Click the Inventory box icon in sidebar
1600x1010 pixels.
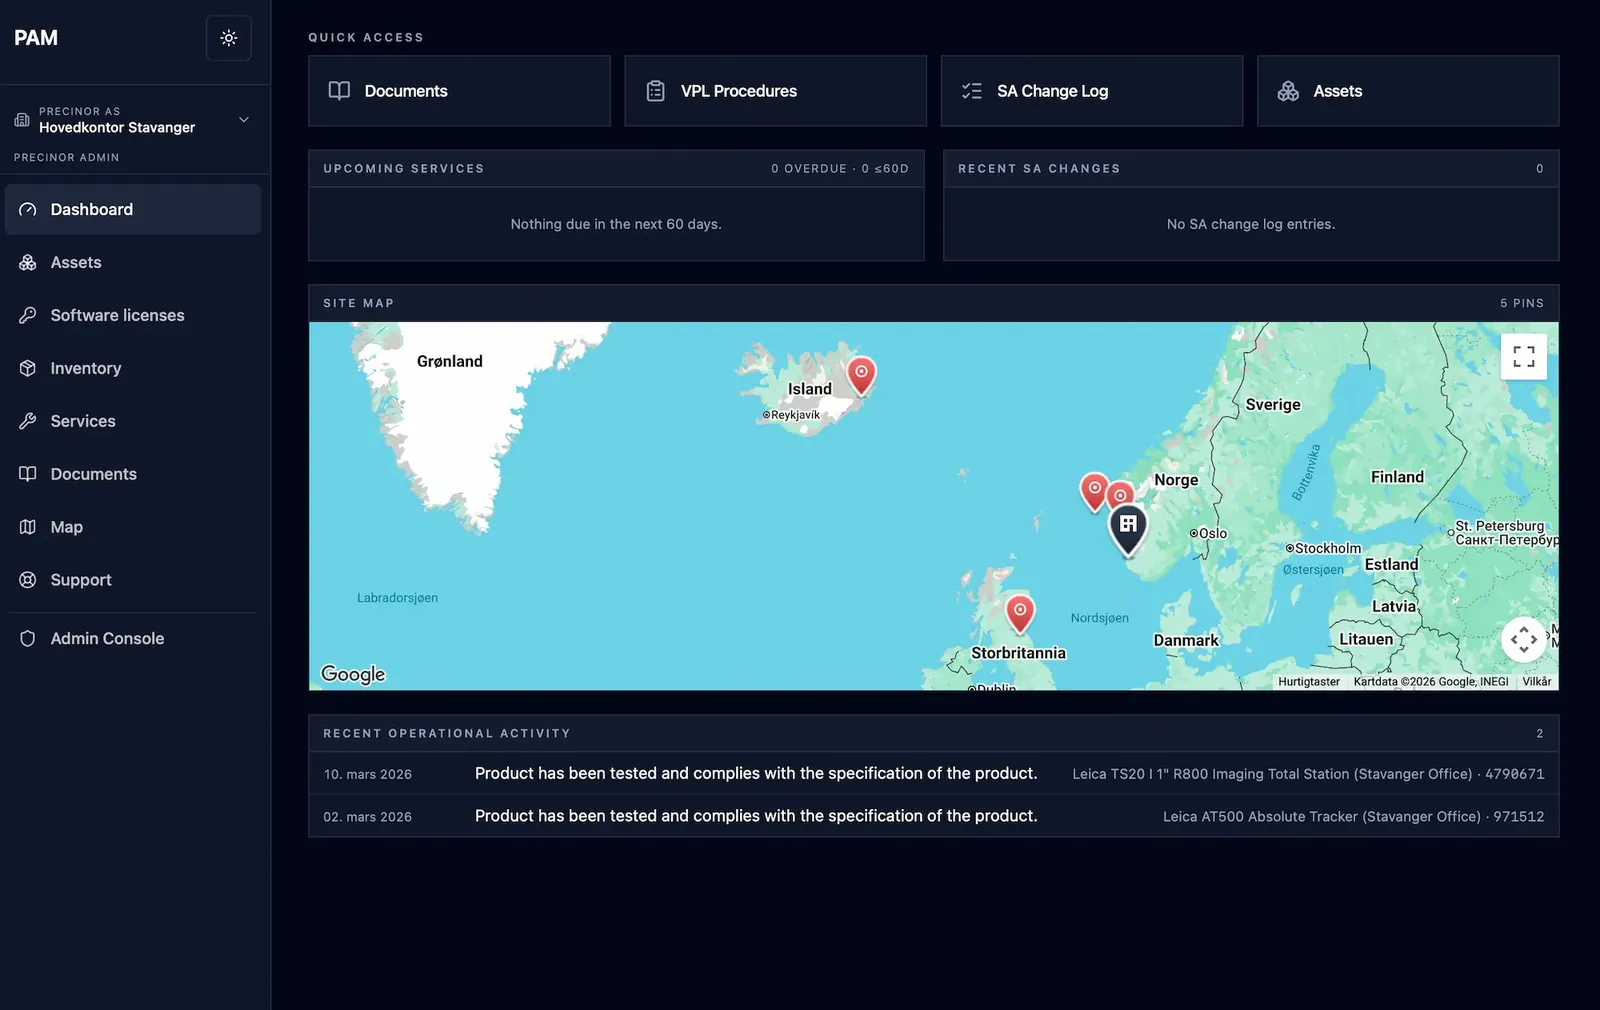point(28,368)
